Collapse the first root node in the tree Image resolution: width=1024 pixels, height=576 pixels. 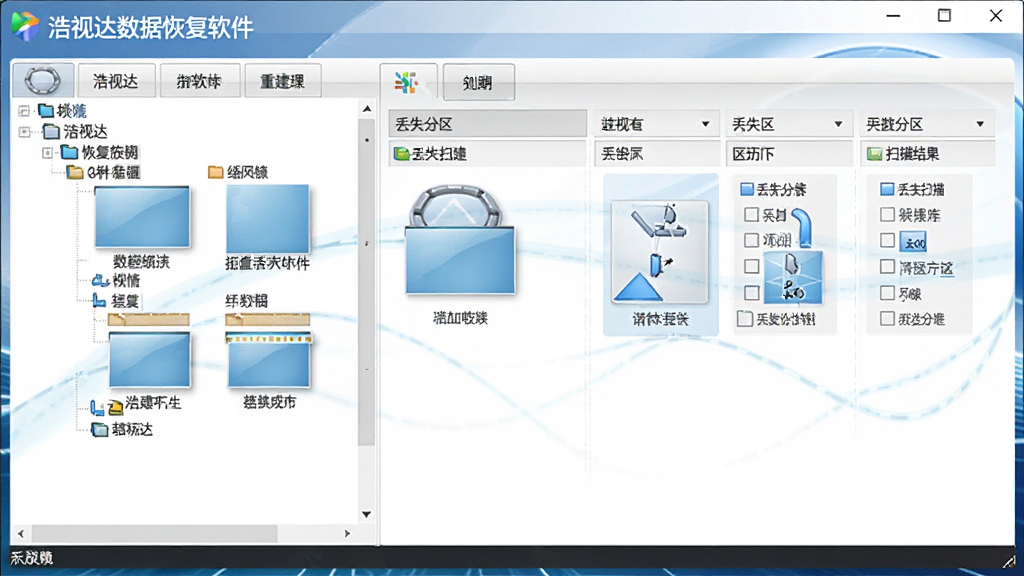pyautogui.click(x=24, y=111)
